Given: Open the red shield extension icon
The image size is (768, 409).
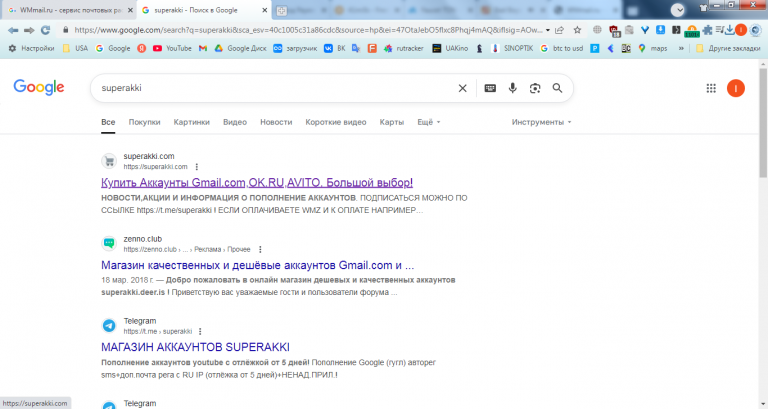Looking at the screenshot, I should click(614, 31).
